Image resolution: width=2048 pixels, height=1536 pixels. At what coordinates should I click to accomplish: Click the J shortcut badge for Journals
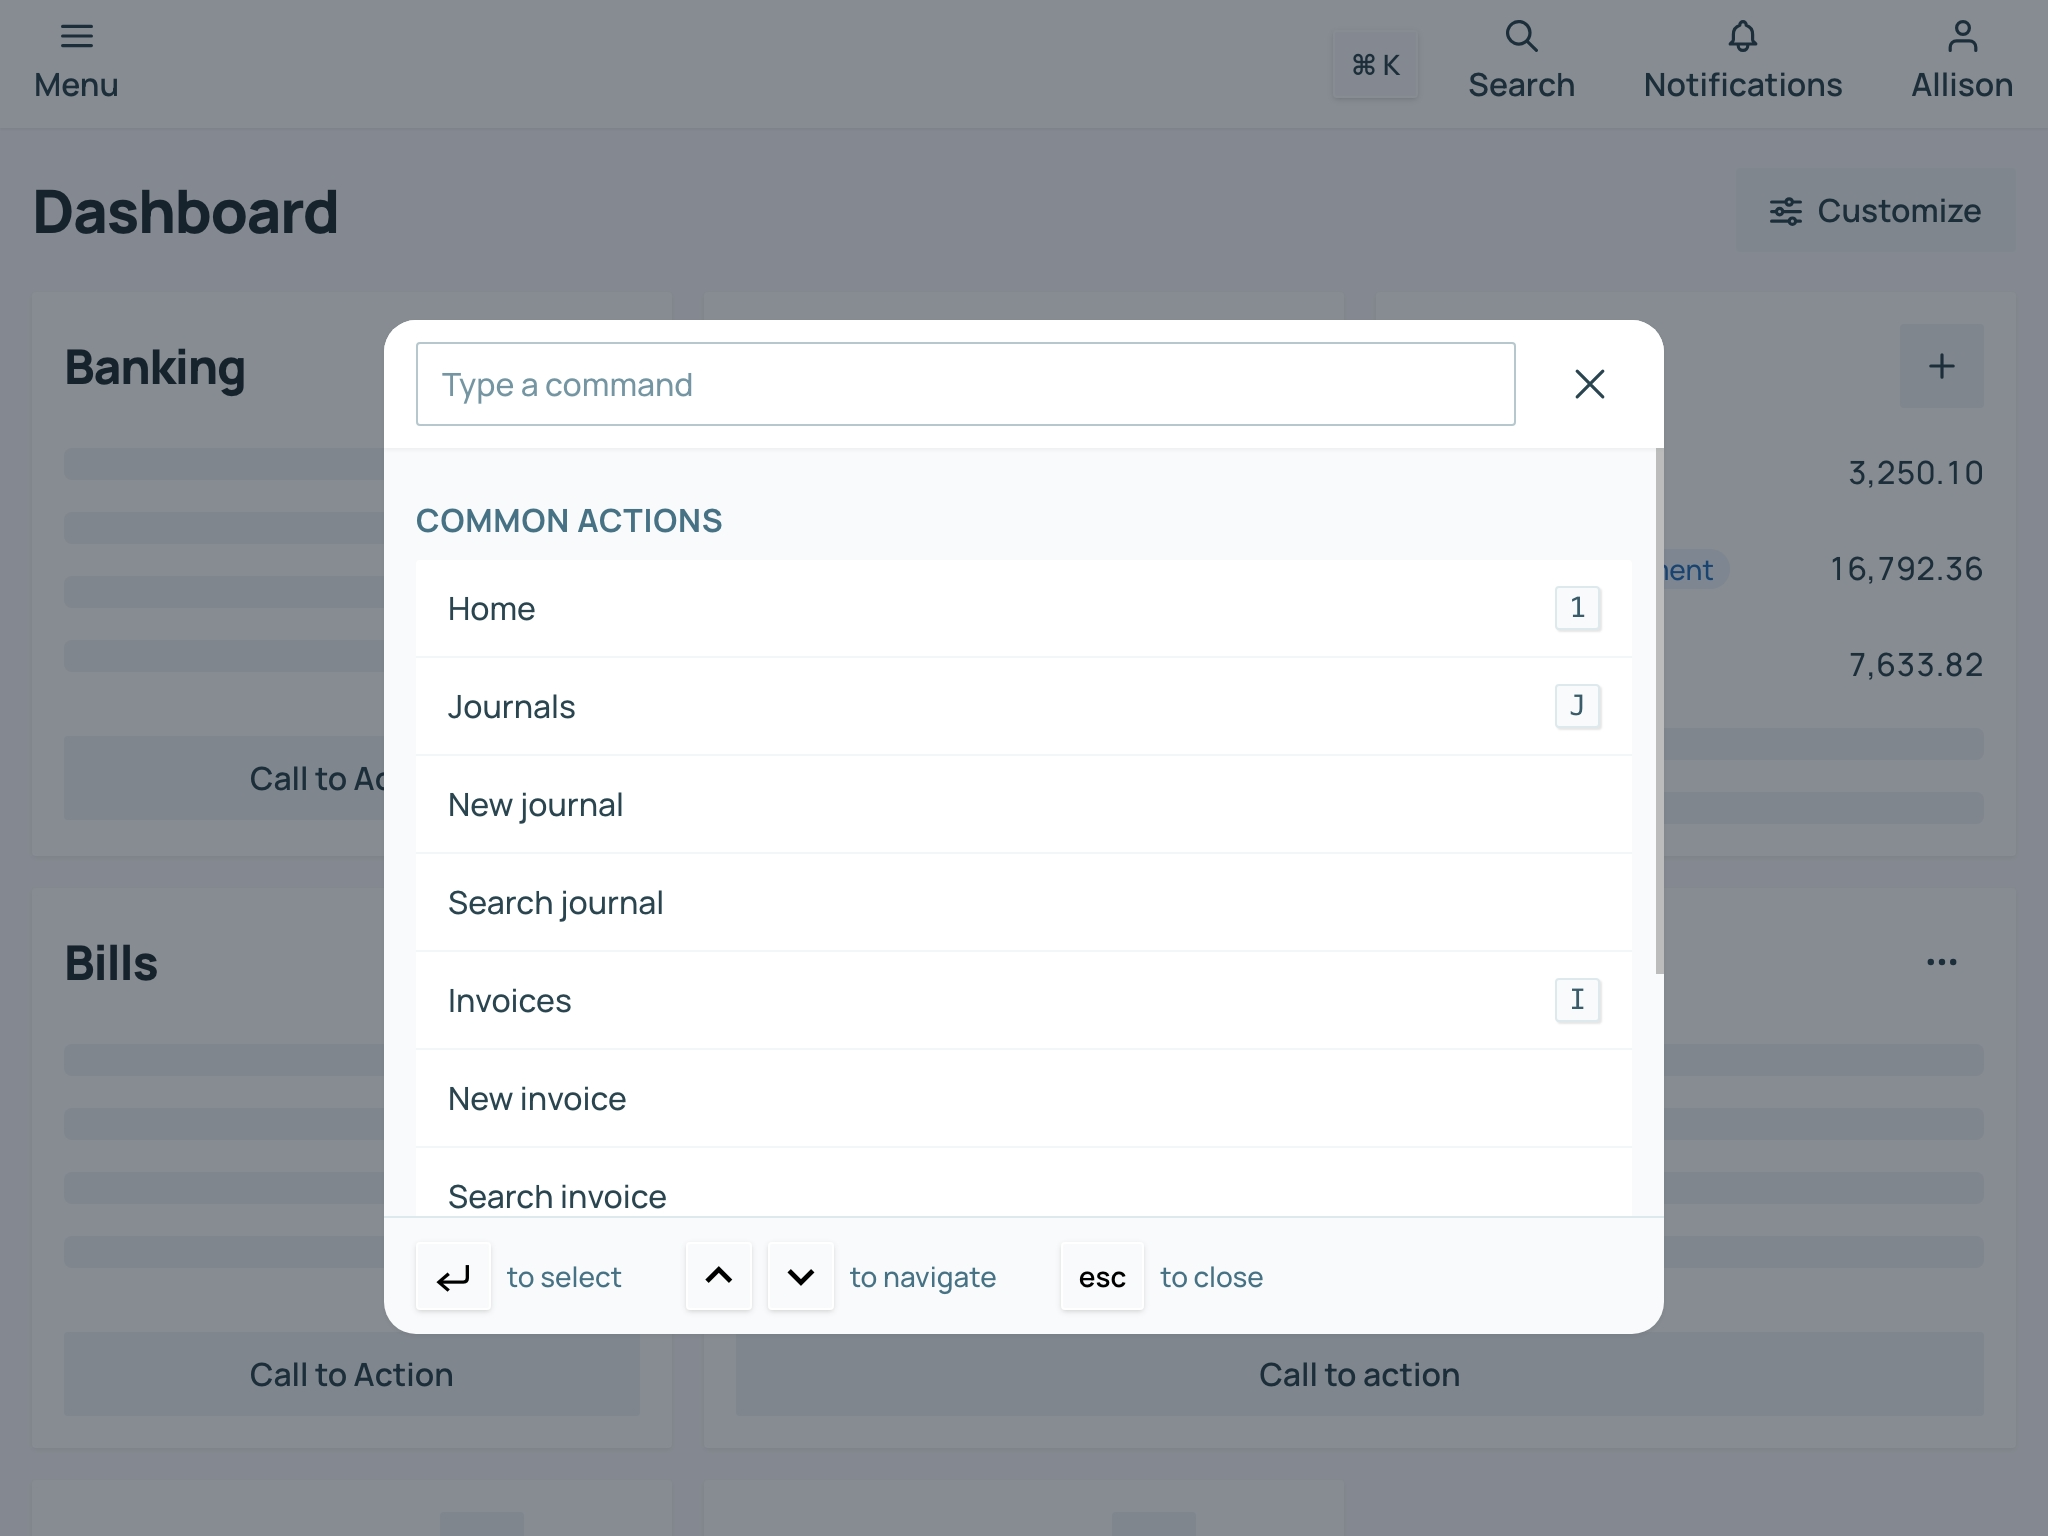[x=1577, y=705]
